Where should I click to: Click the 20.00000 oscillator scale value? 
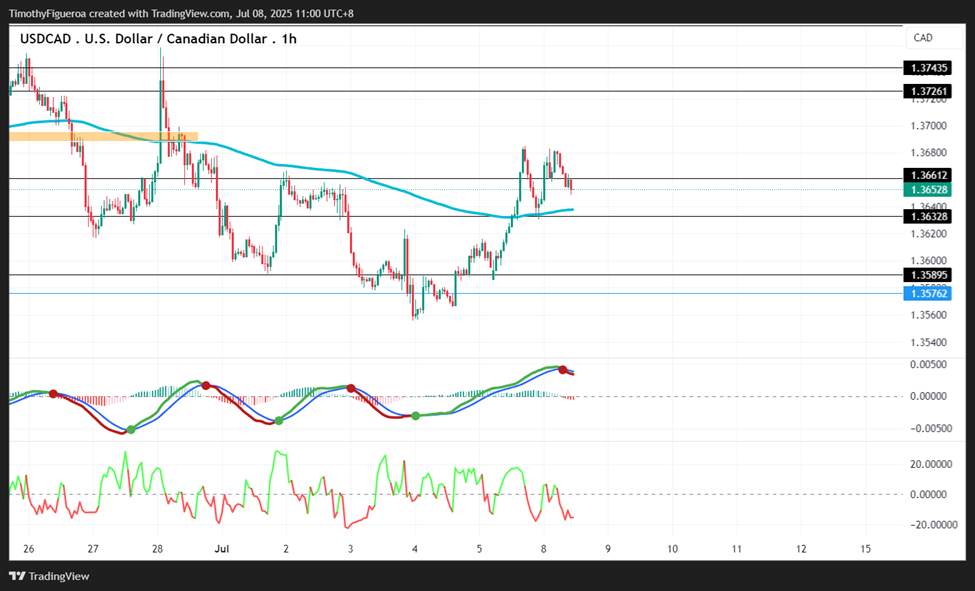(x=931, y=464)
